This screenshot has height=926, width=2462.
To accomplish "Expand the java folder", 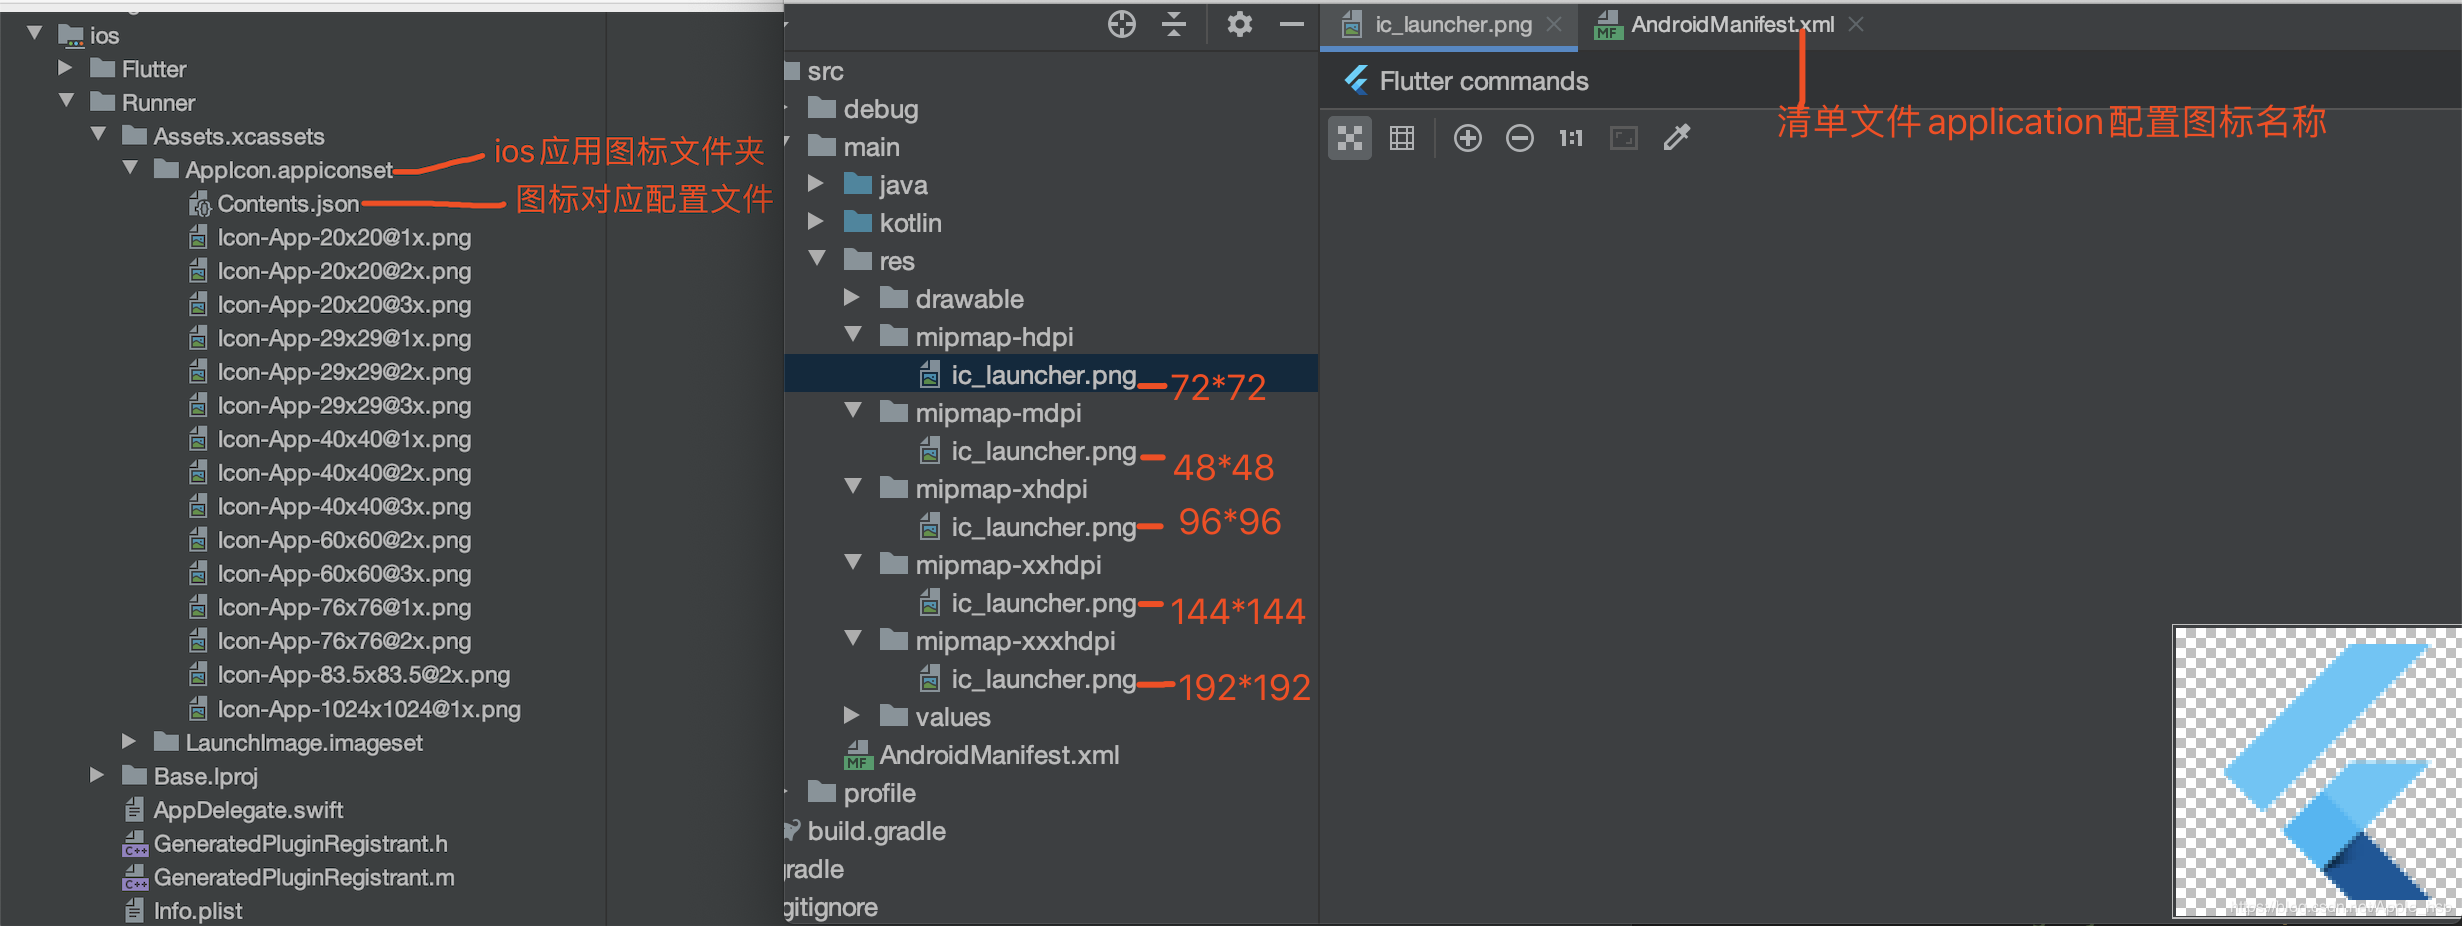I will (815, 184).
